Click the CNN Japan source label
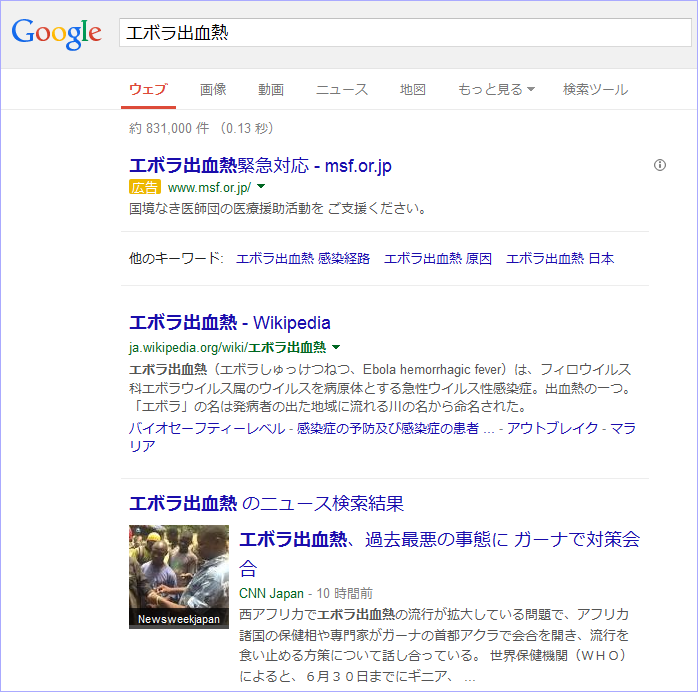The height and width of the screenshot is (692, 698). [271, 593]
